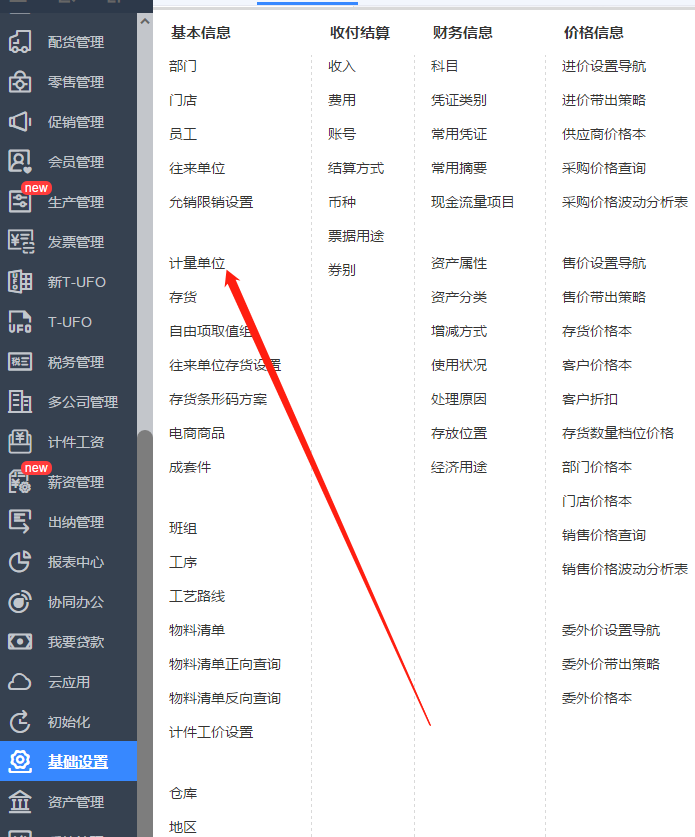This screenshot has height=837, width=695.
Task: Open 门店 under 基本信息
Action: click(x=183, y=100)
